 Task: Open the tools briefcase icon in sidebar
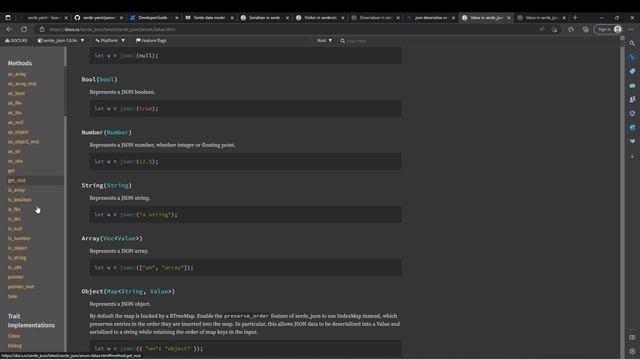(x=632, y=86)
